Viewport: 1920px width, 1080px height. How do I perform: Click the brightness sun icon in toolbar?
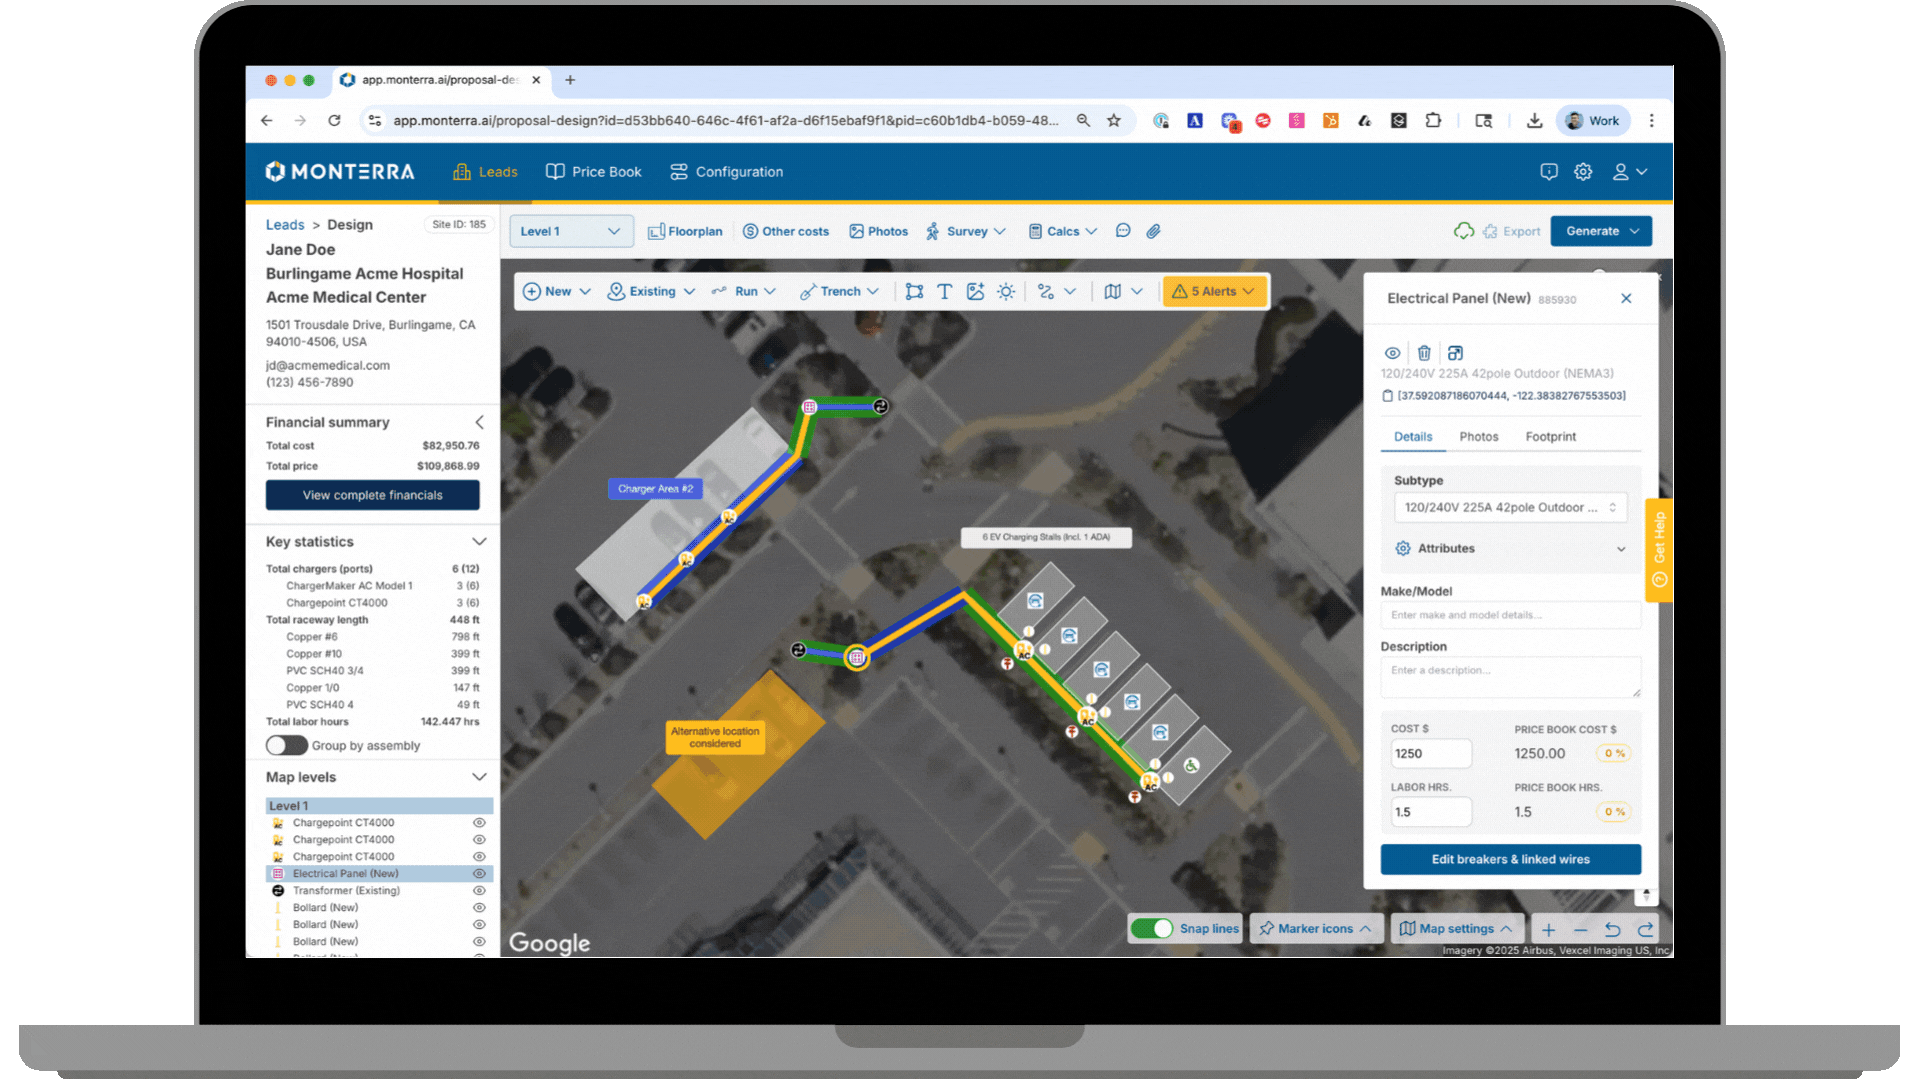pyautogui.click(x=1006, y=291)
